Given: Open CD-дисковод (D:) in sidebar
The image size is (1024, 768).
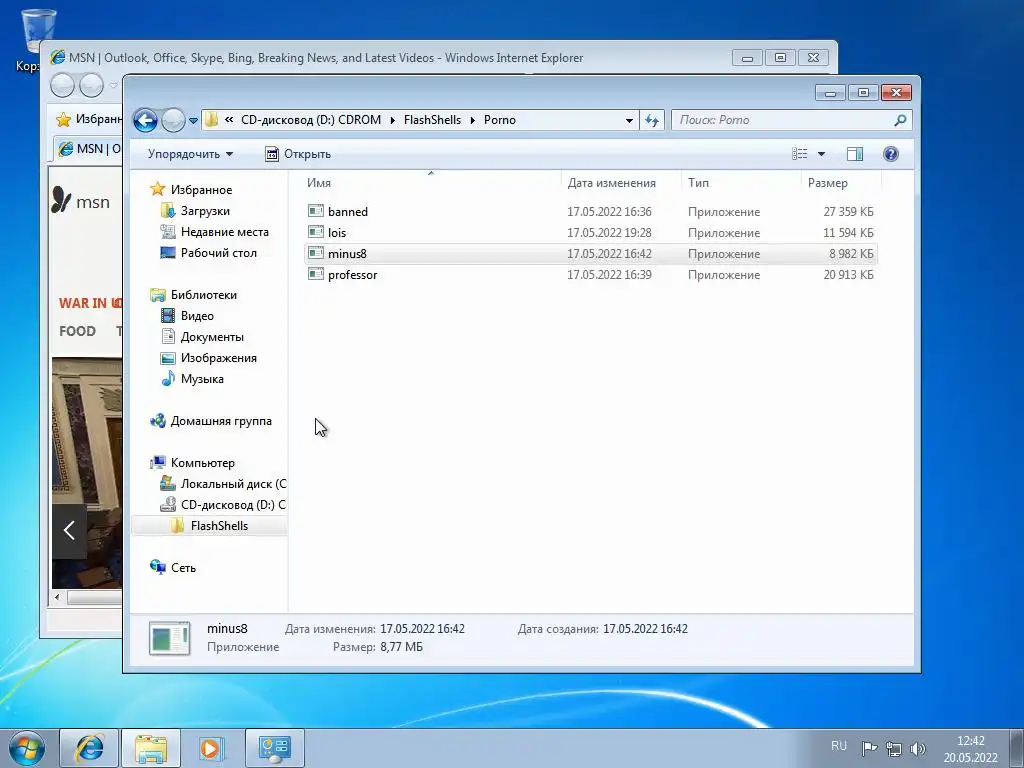Looking at the screenshot, I should (232, 505).
